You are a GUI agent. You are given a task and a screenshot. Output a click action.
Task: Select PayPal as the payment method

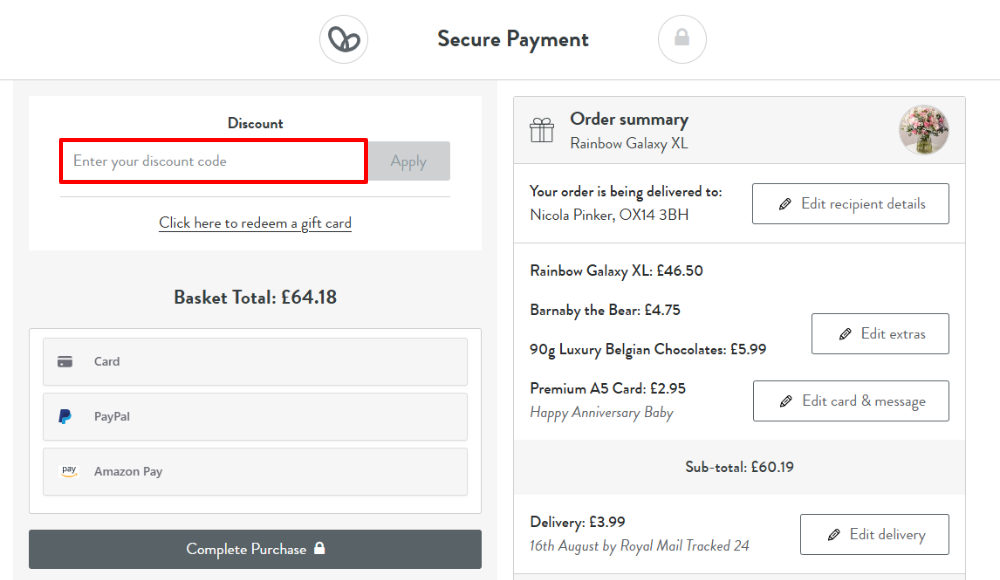click(254, 417)
